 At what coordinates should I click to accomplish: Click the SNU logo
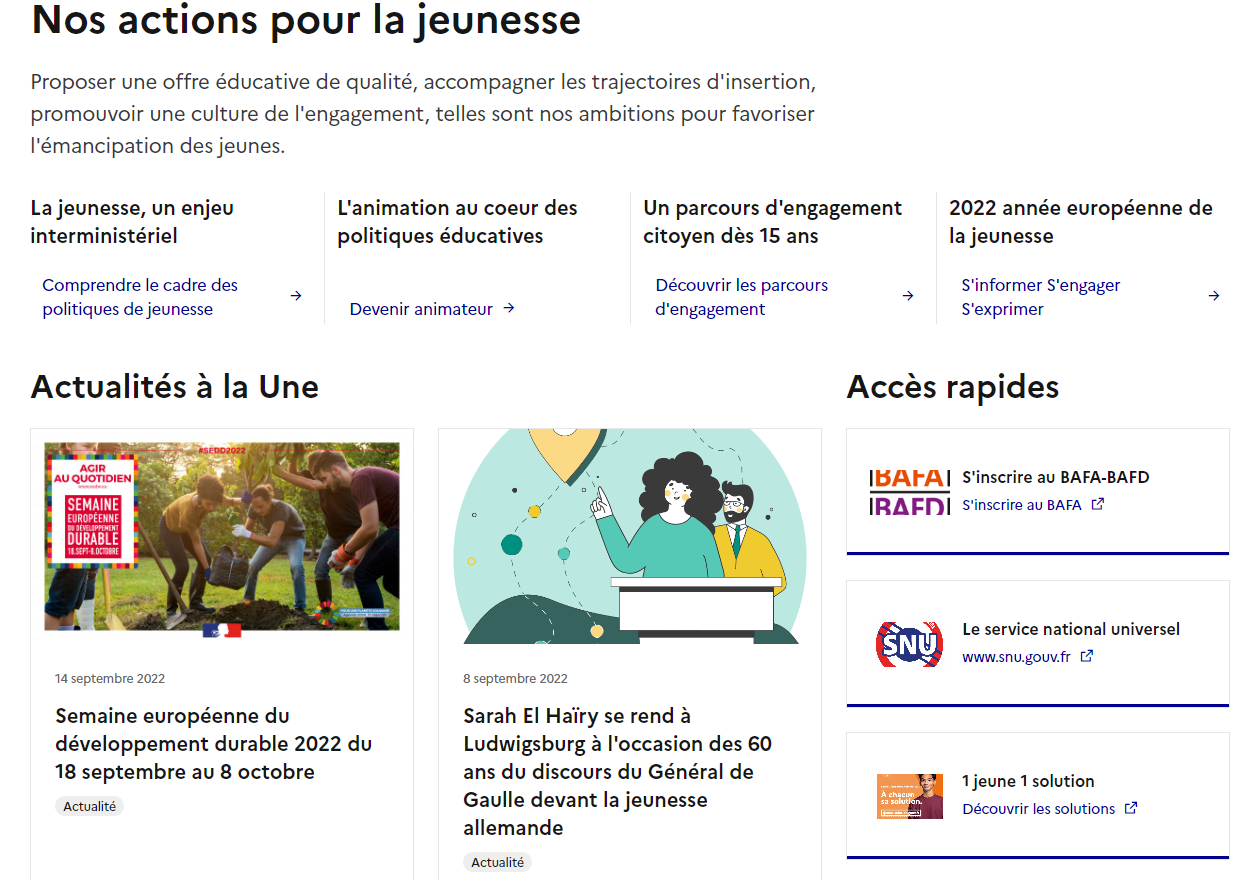909,643
